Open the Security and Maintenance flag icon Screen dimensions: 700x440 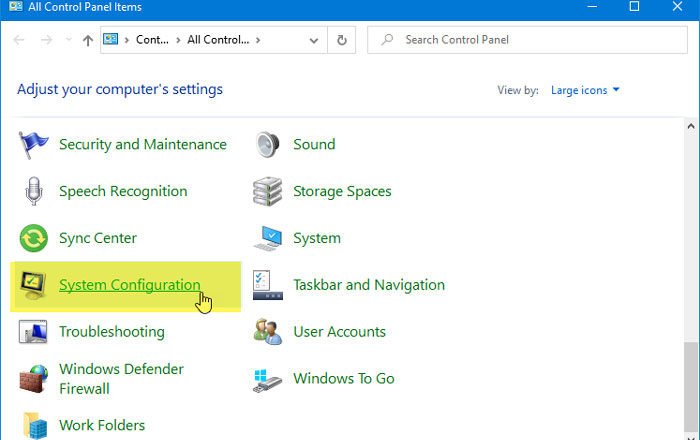33,145
